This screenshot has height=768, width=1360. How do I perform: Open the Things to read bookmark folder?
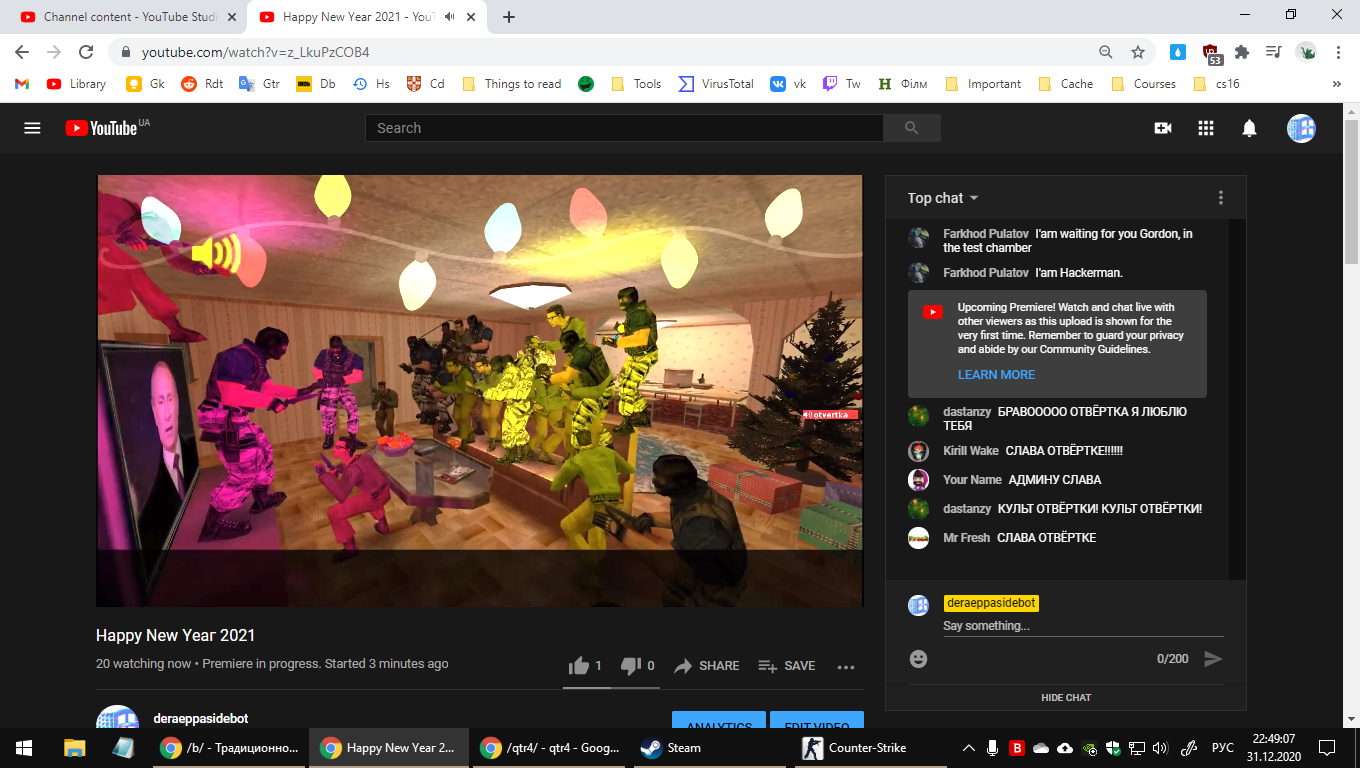(x=511, y=84)
